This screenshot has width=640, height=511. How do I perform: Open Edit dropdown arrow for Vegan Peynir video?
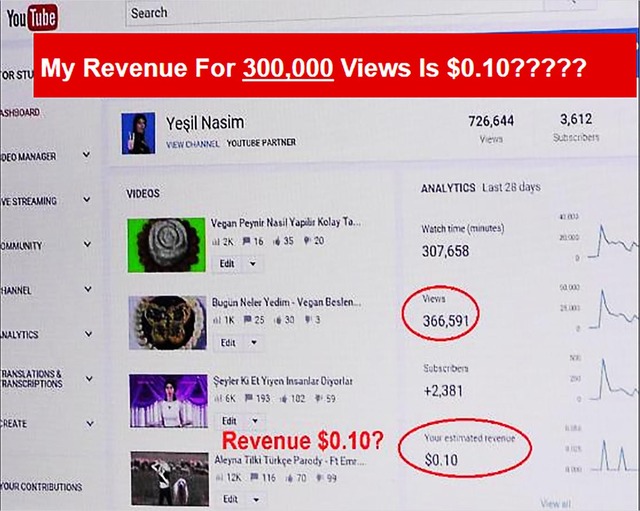tap(252, 264)
